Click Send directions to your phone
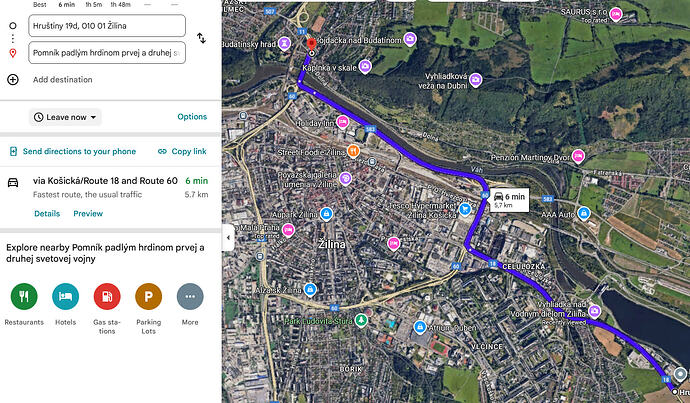690x403 pixels. [x=72, y=152]
